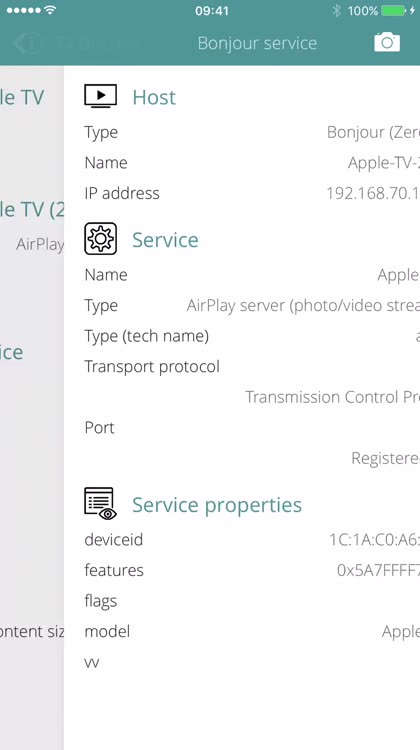Tap the Wi-Fi signal icon
The height and width of the screenshot is (750, 420).
[50, 10]
